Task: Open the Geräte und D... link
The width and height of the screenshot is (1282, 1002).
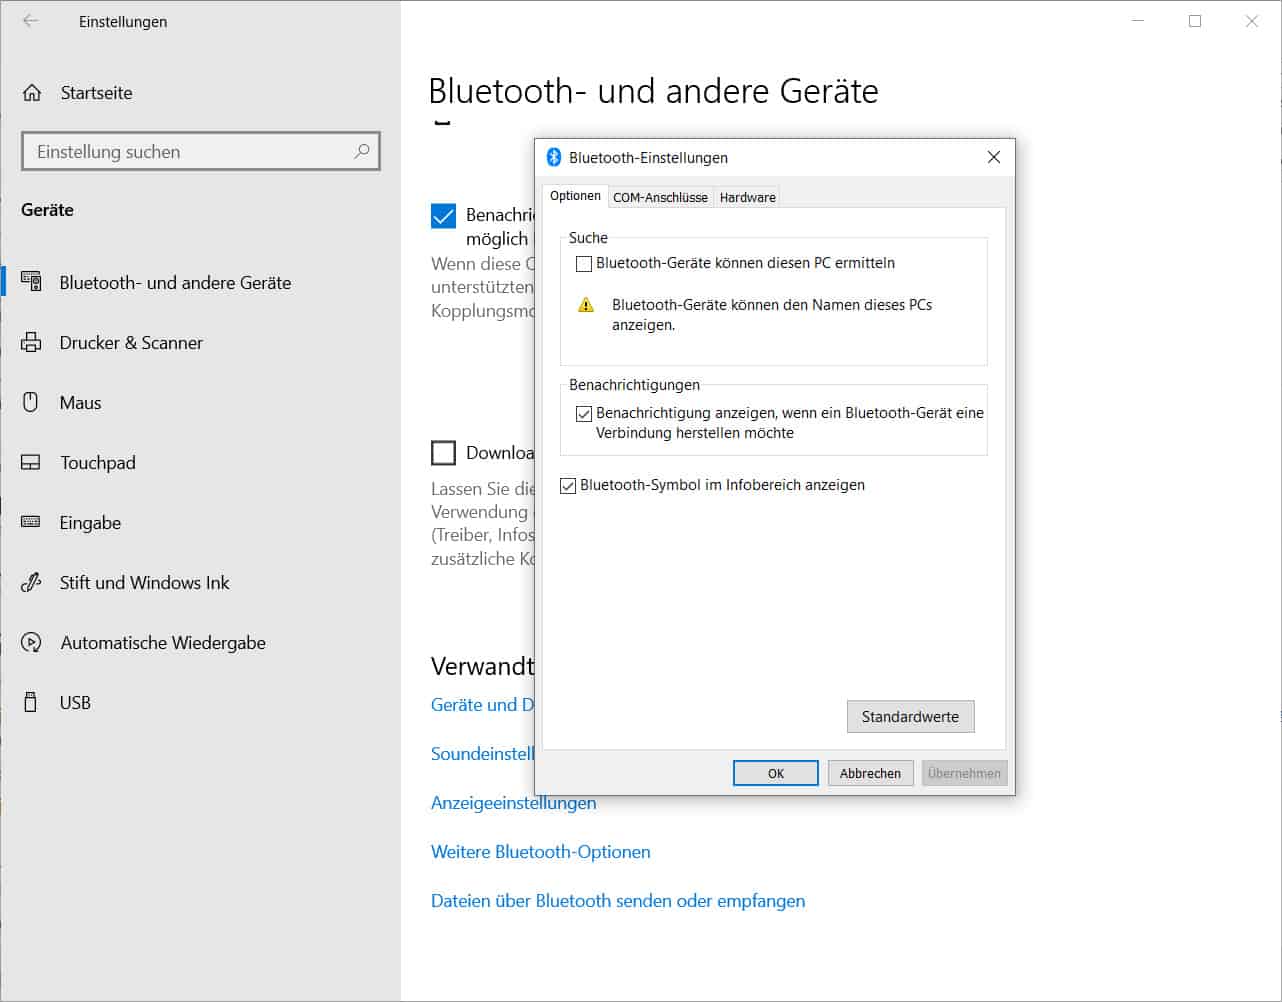Action: (482, 704)
